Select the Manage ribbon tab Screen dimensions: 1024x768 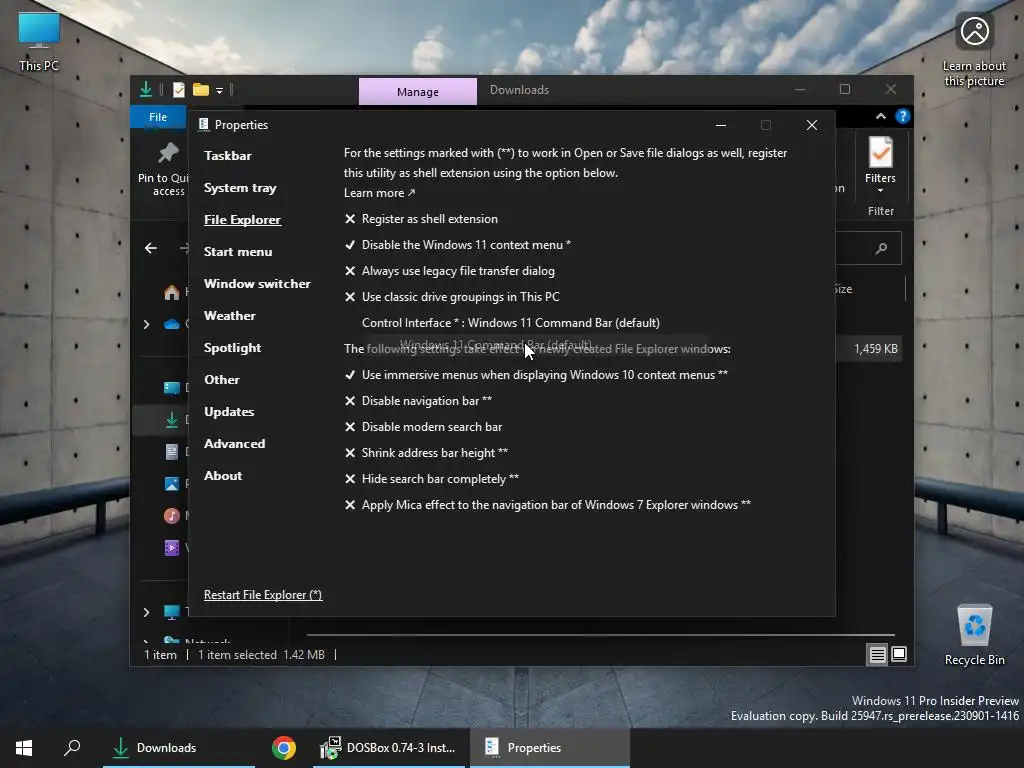(418, 91)
